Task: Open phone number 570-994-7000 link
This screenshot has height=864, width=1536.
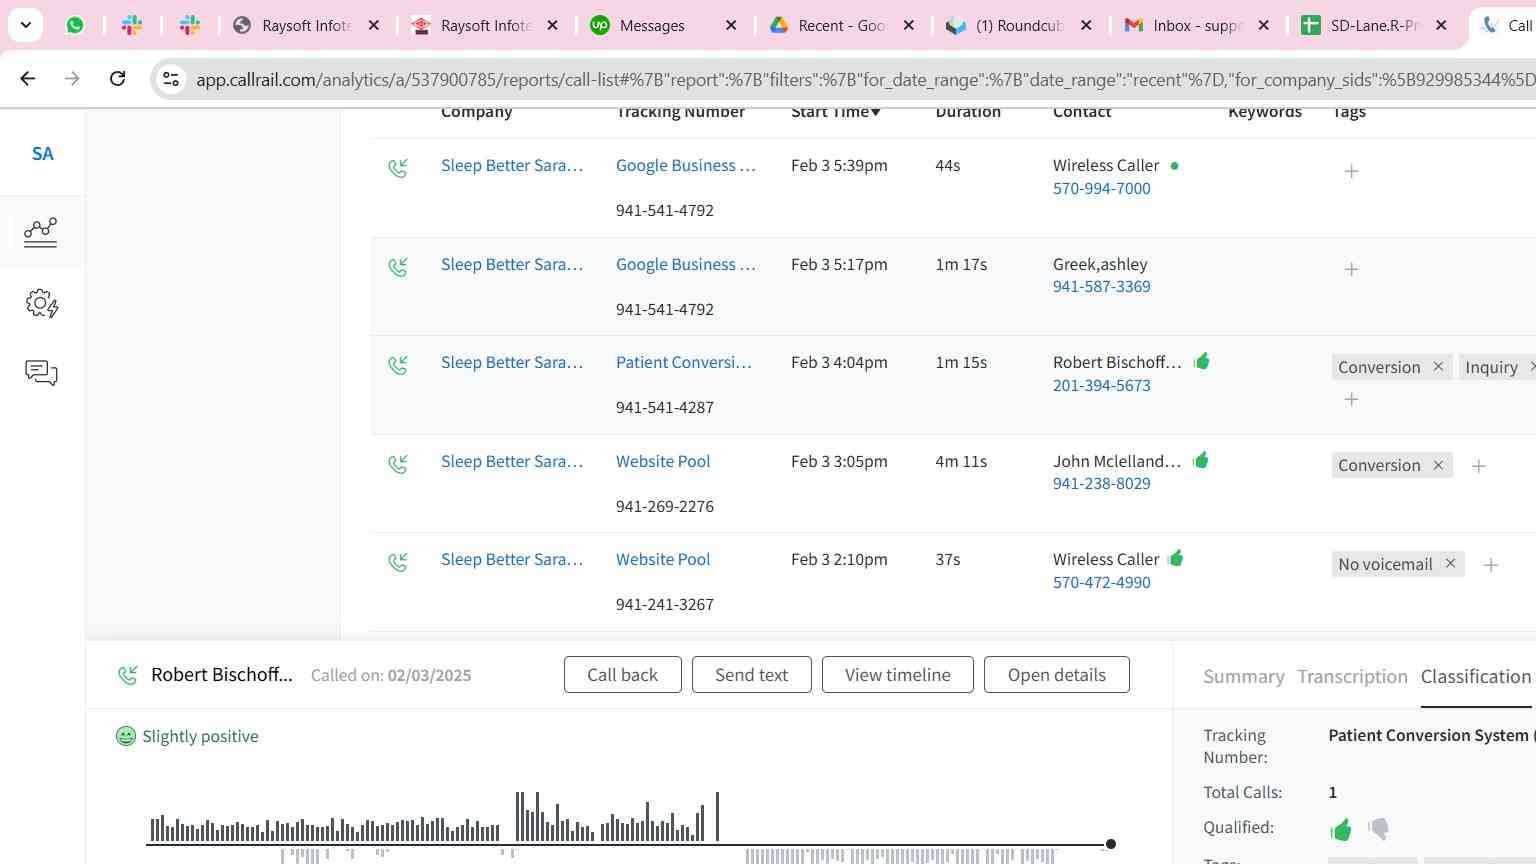Action: coord(1101,189)
